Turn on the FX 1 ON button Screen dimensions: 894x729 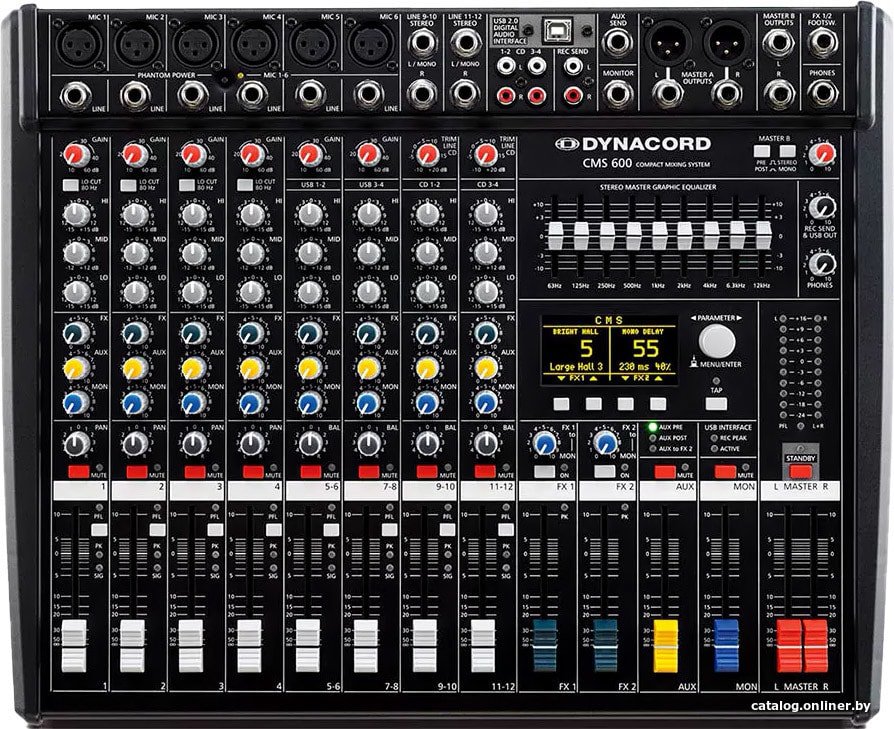[544, 472]
